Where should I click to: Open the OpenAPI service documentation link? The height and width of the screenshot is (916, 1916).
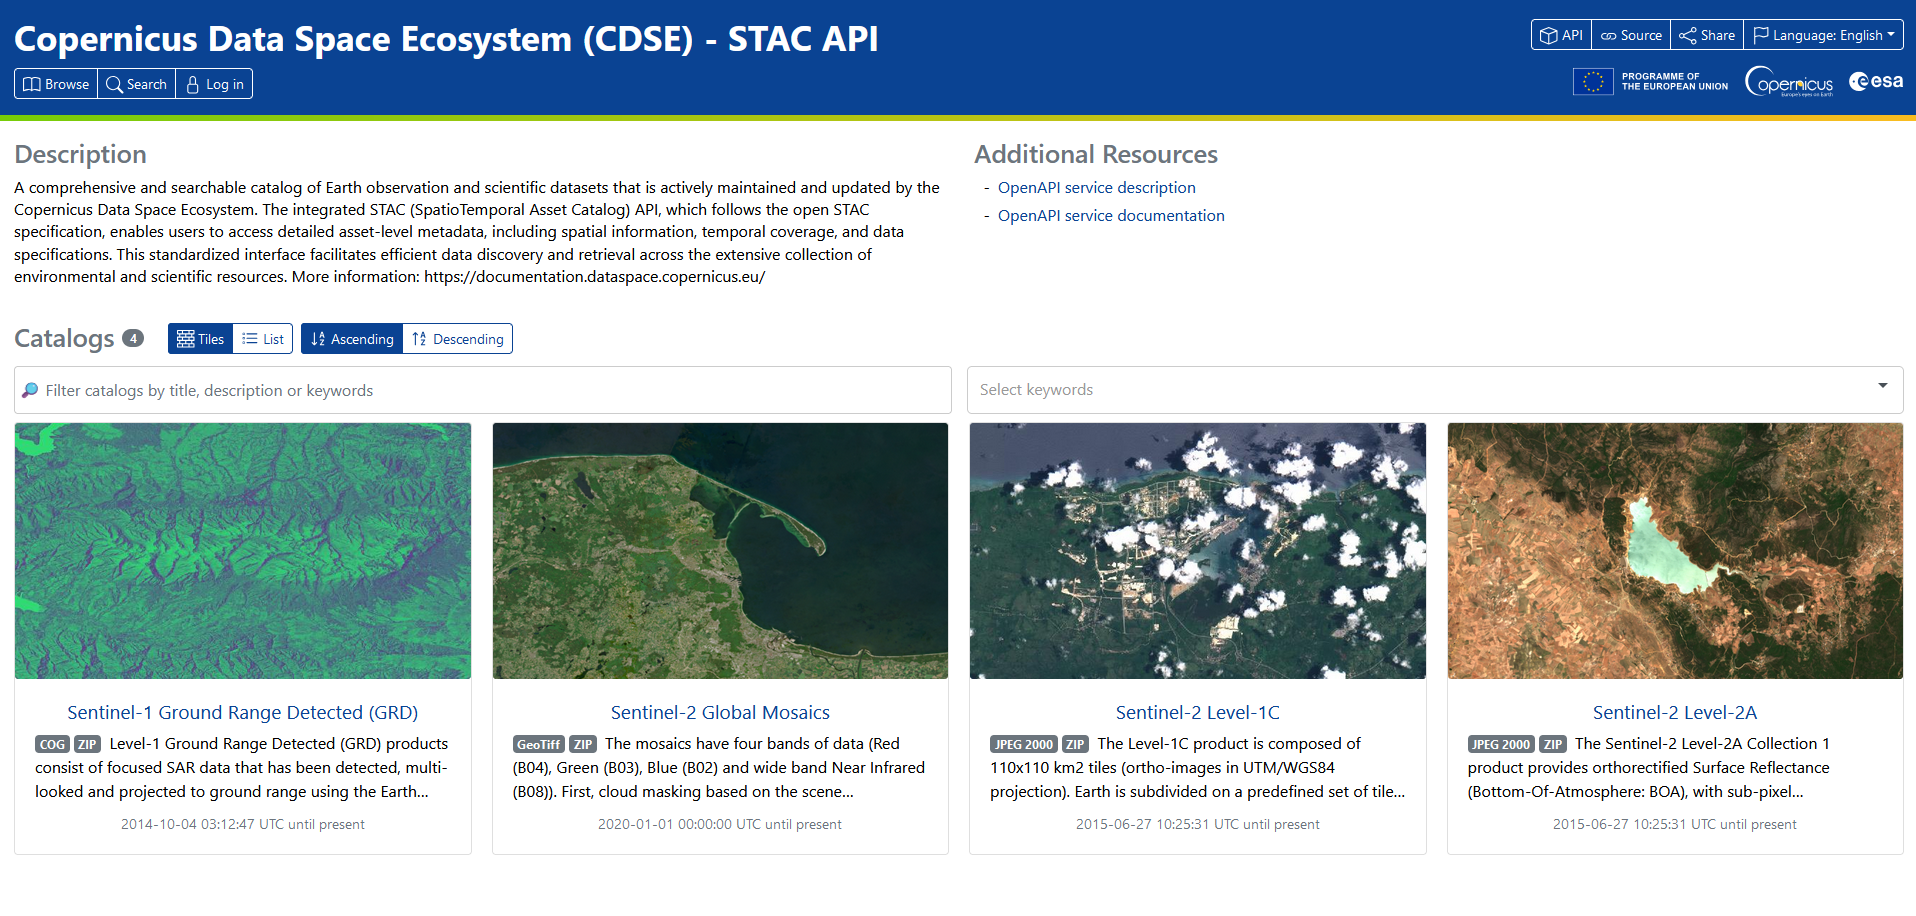click(x=1110, y=216)
